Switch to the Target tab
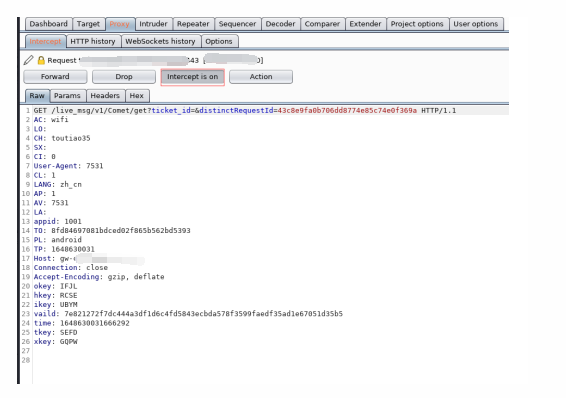The height and width of the screenshot is (398, 566). tap(88, 24)
